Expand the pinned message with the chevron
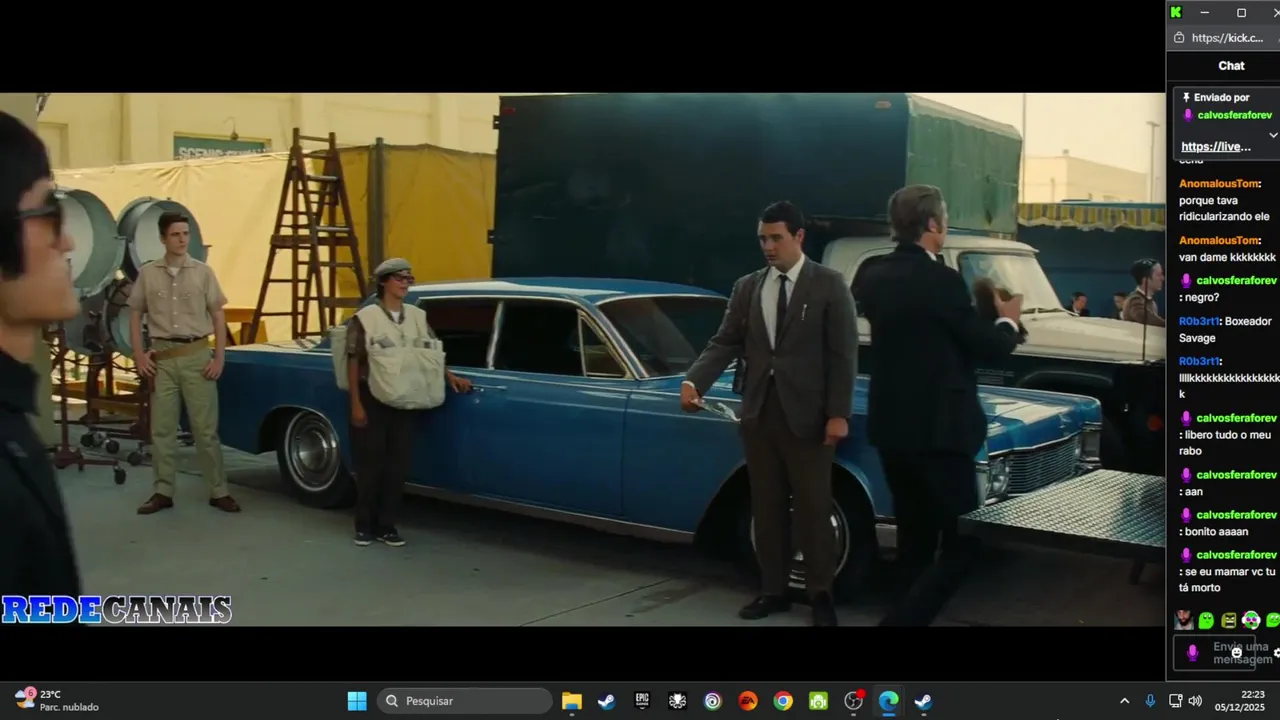1280x720 pixels. click(1273, 135)
